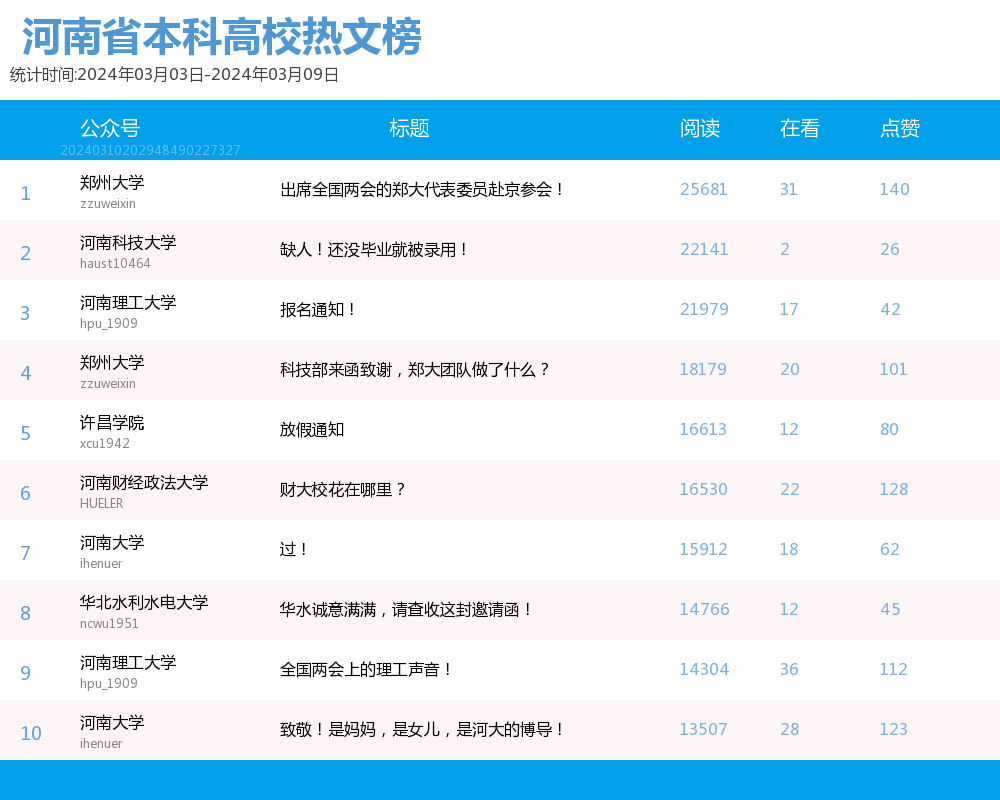The height and width of the screenshot is (800, 1000).
Task: Click like count 42
Action: (x=890, y=309)
